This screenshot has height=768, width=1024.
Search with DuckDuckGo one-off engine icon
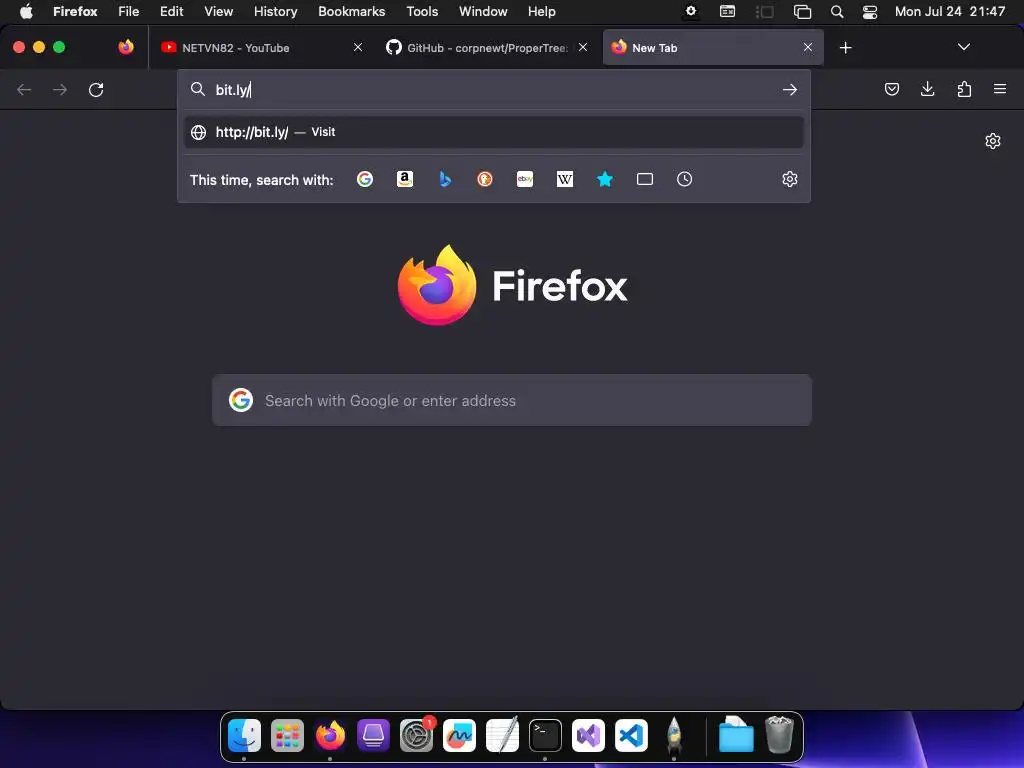pos(485,179)
